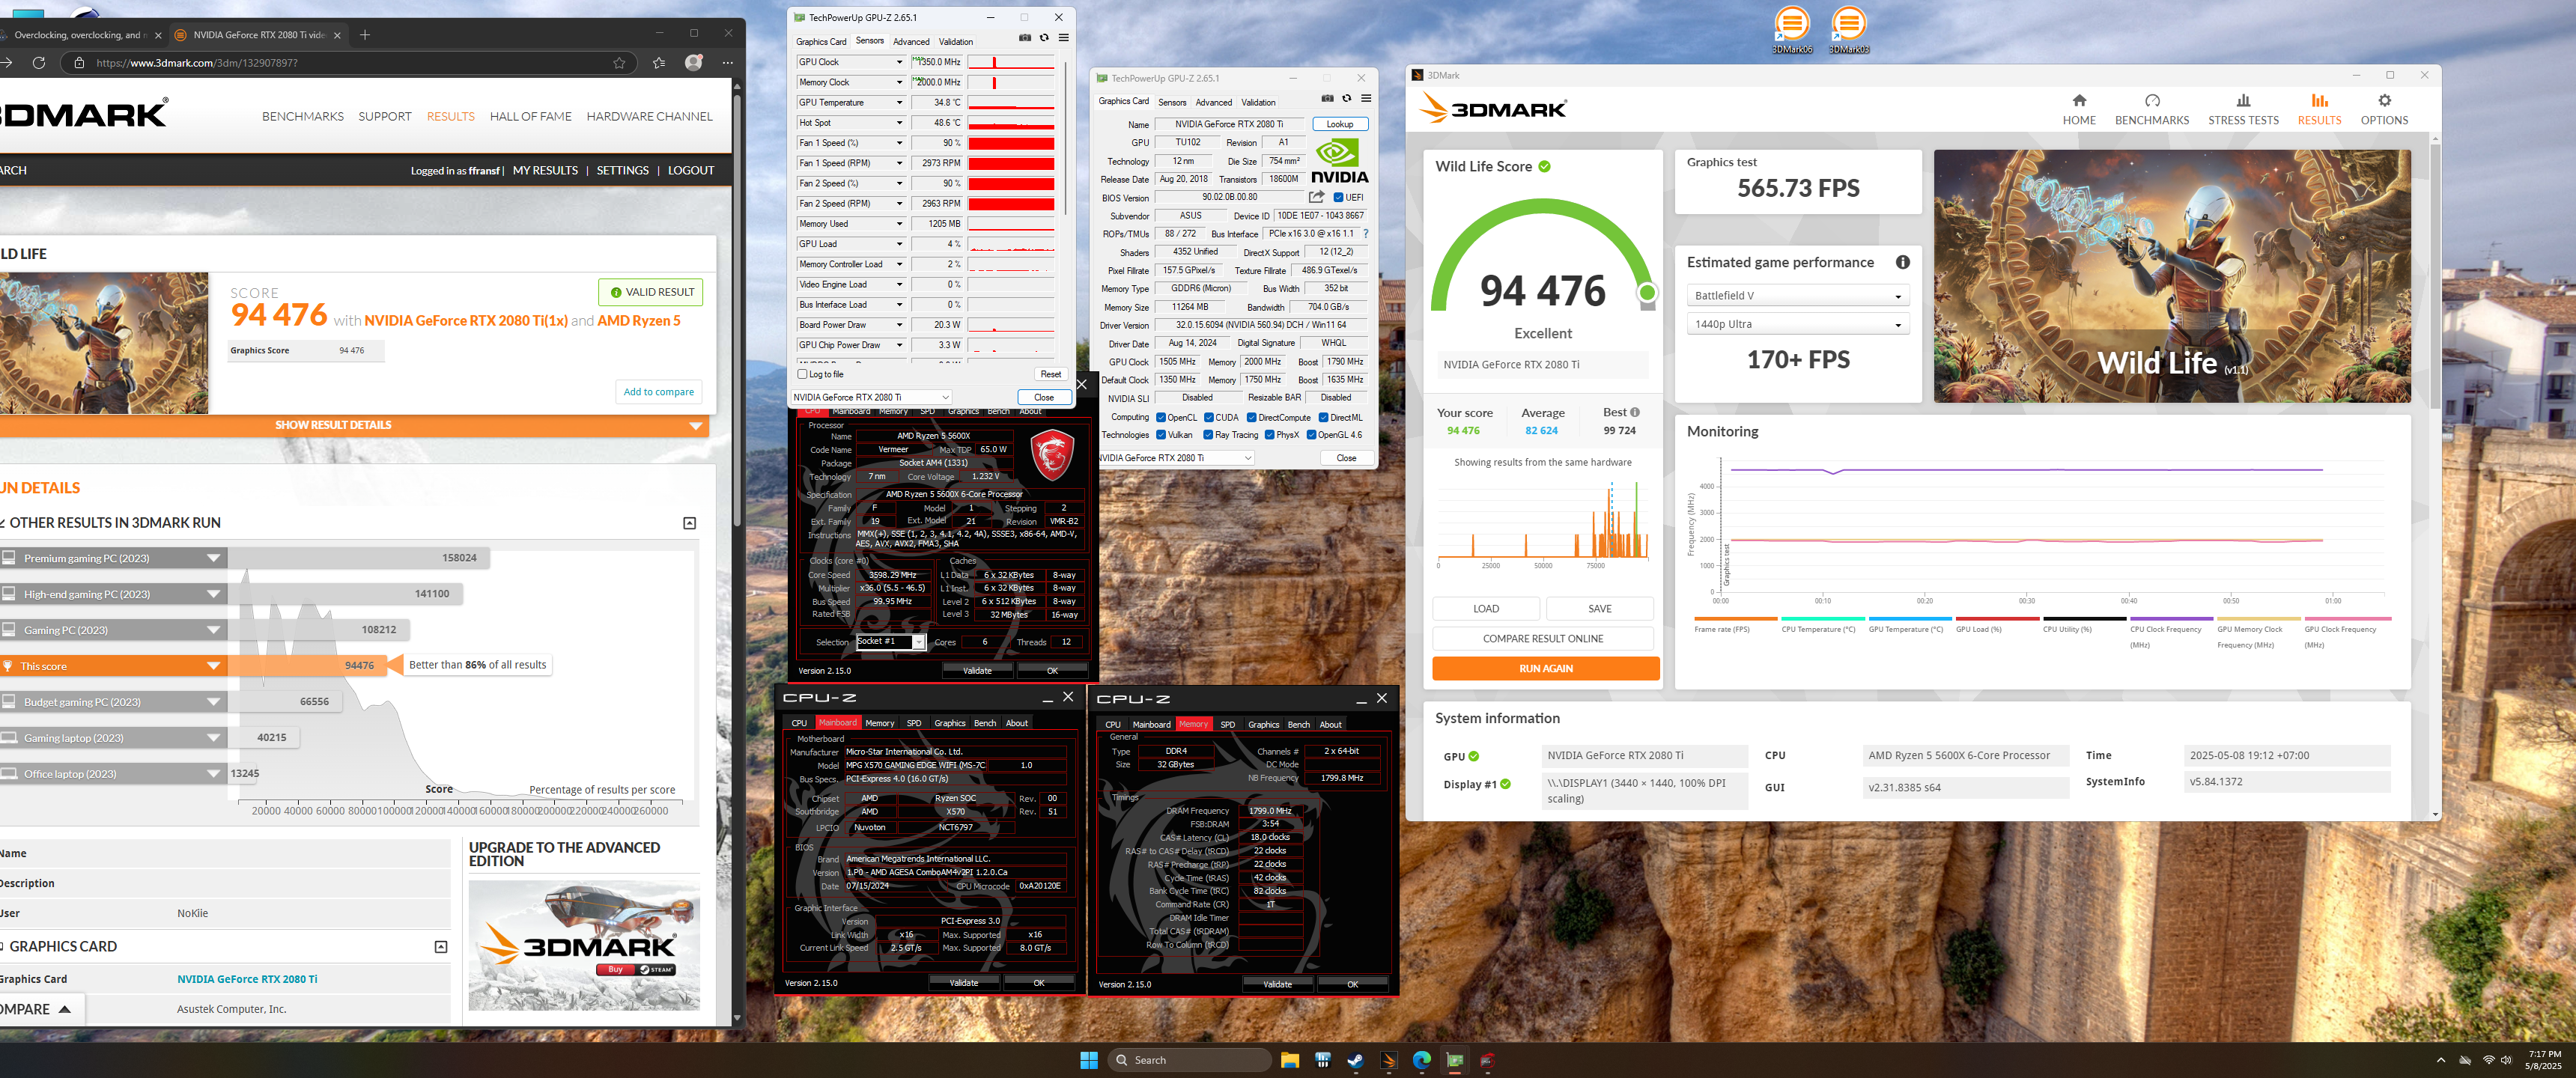Viewport: 2576px width, 1078px height.
Task: Click RUN AGAIN button
Action: [x=1545, y=669]
